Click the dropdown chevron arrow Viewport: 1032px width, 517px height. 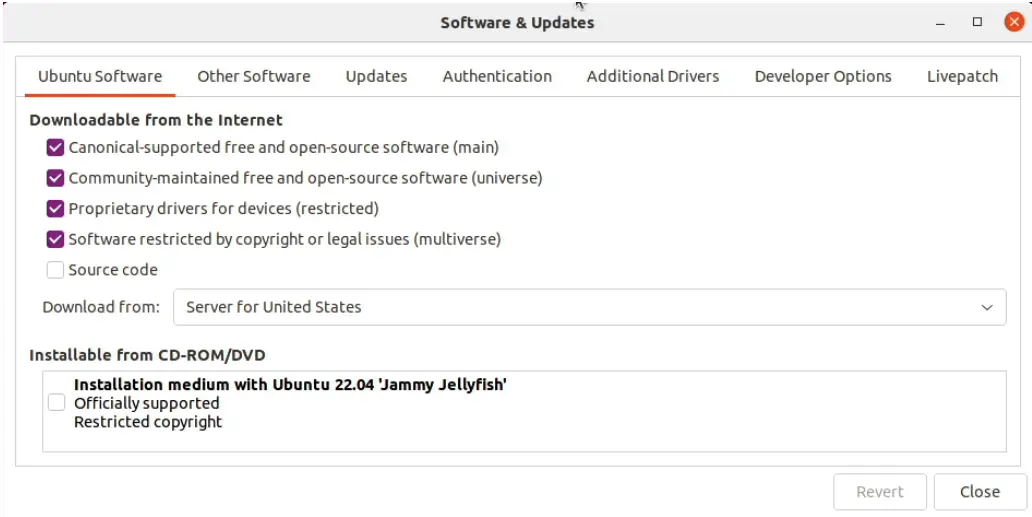pos(987,308)
